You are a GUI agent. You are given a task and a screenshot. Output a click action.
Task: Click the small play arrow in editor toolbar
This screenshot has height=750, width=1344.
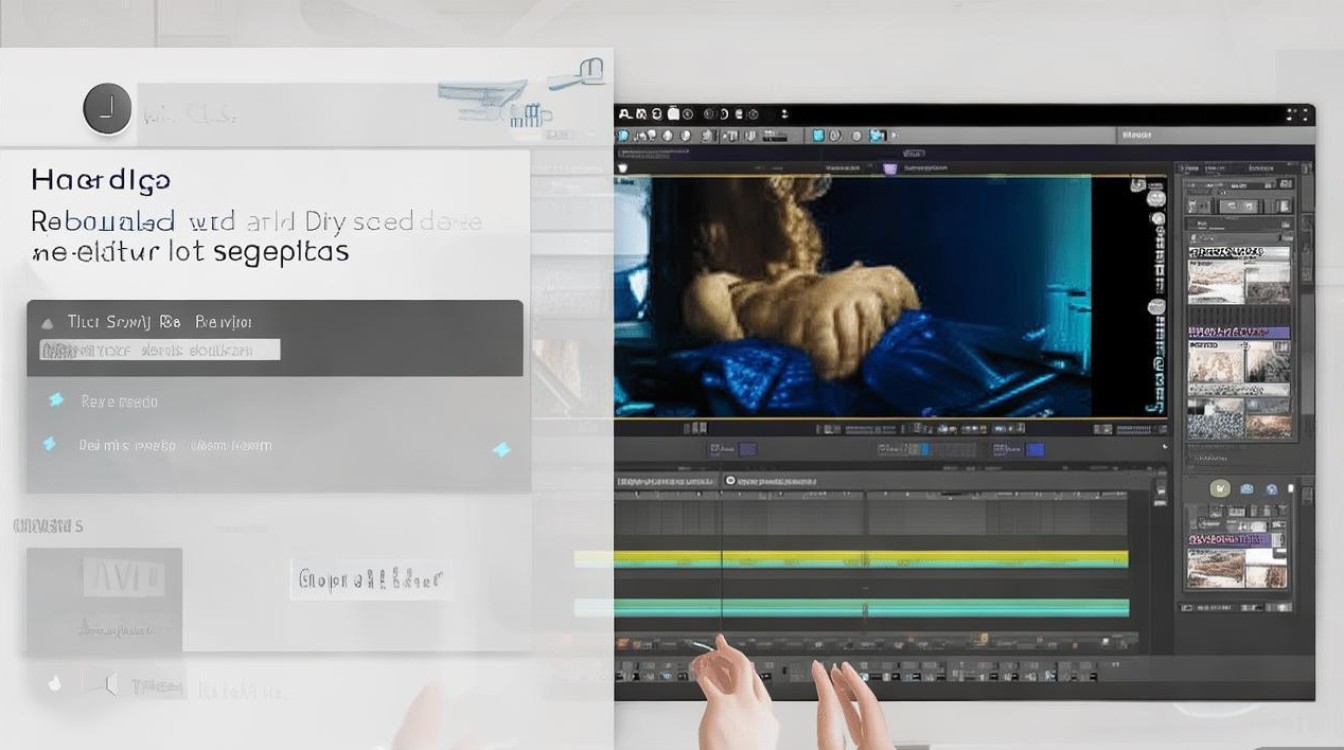[x=893, y=135]
